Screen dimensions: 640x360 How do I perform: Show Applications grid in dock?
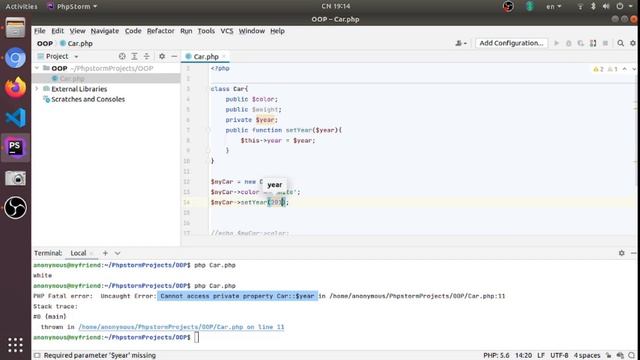(x=15, y=345)
